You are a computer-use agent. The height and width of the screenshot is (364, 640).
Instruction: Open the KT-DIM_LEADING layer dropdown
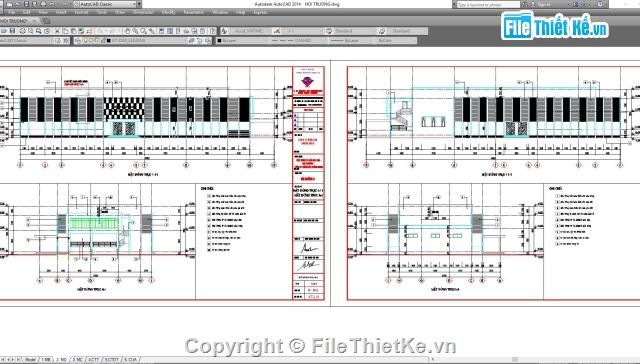[136, 40]
